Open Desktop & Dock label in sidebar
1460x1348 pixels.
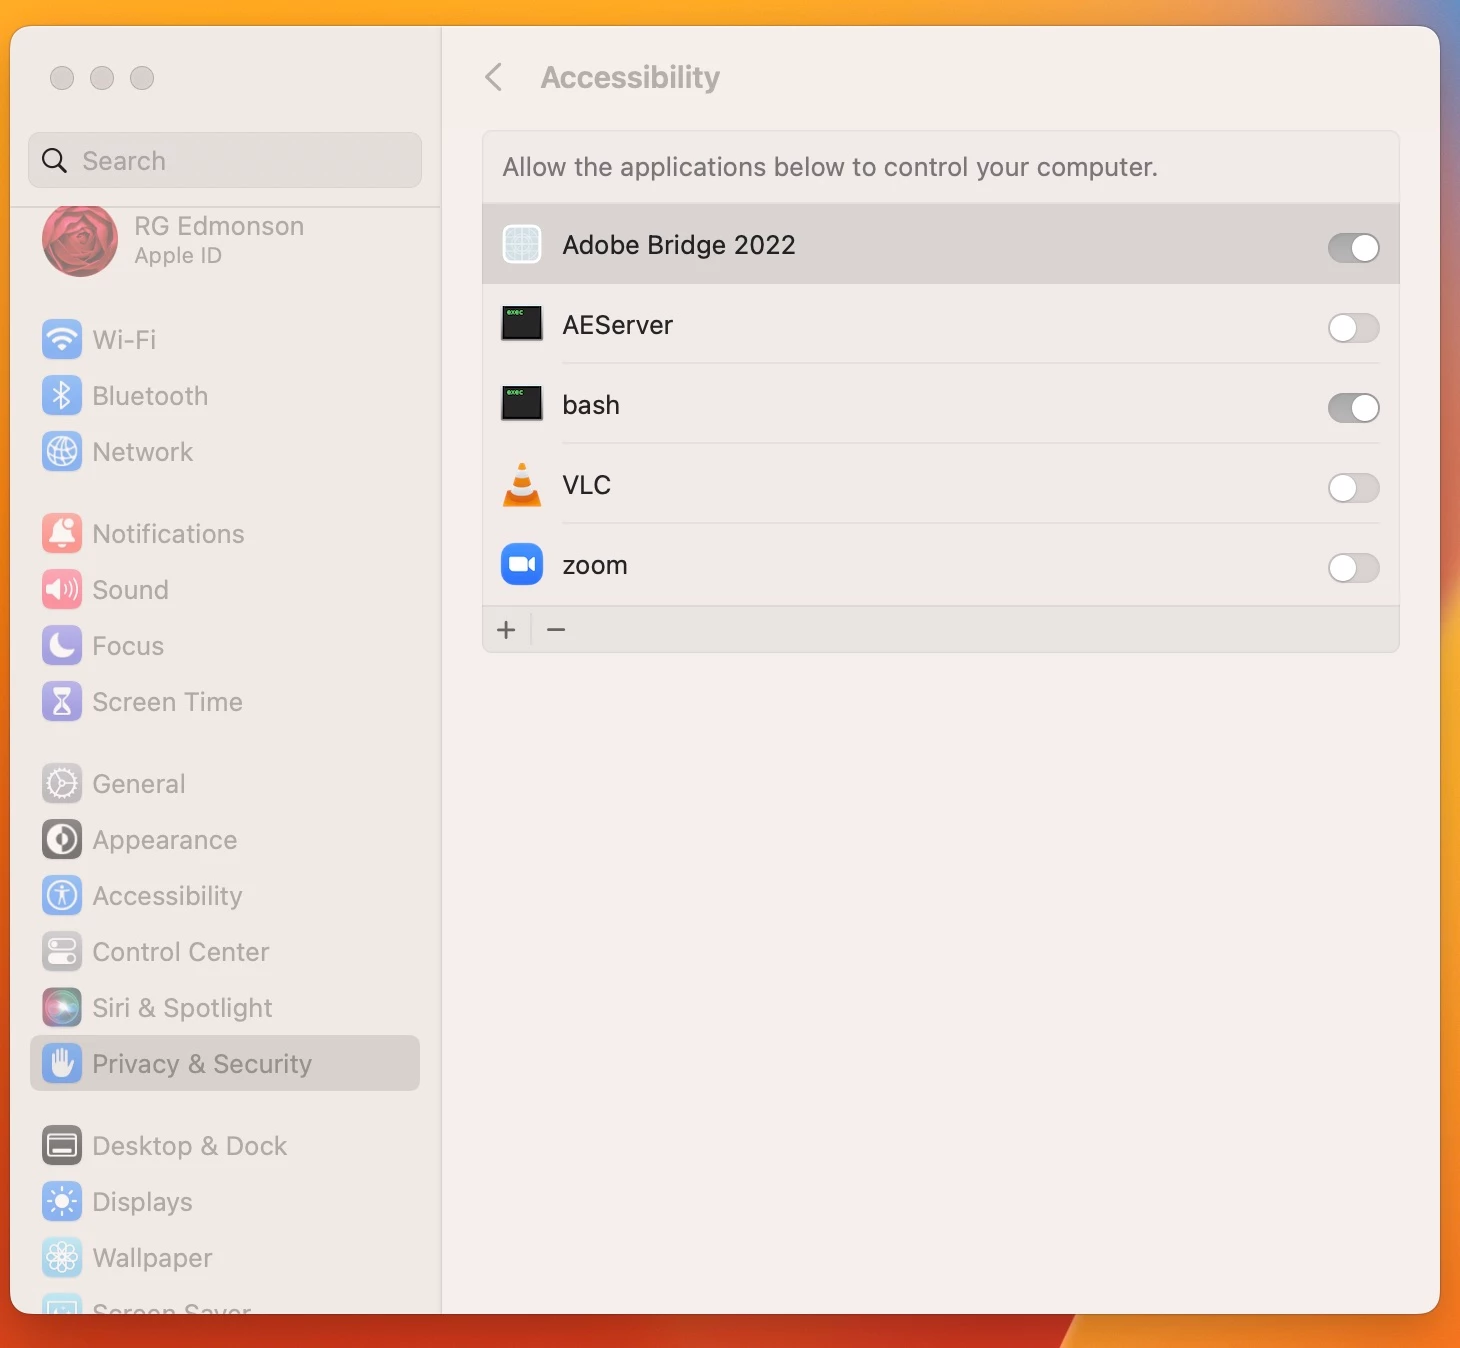190,1146
